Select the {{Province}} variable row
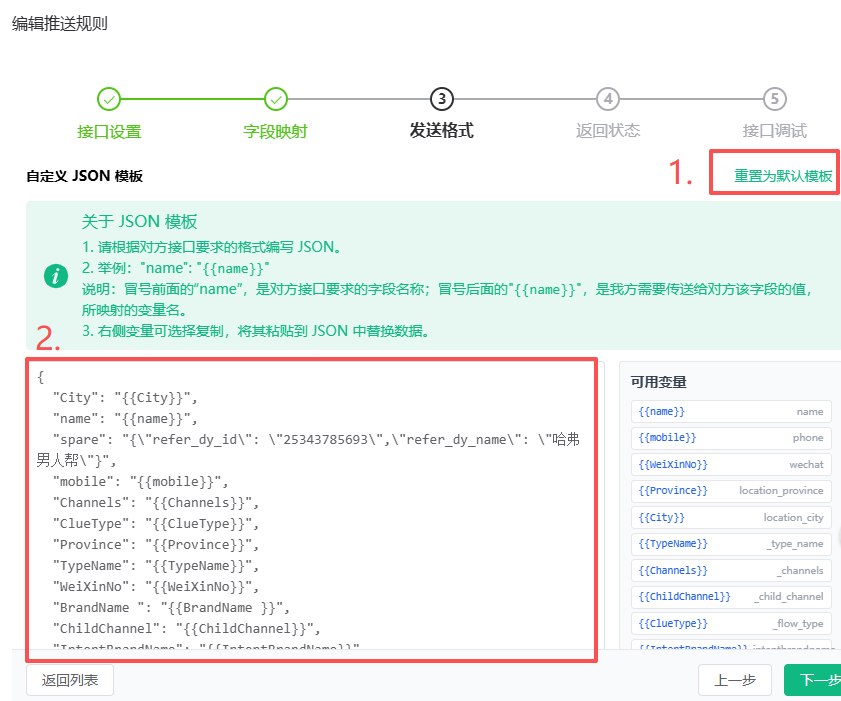841x701 pixels. click(x=731, y=491)
